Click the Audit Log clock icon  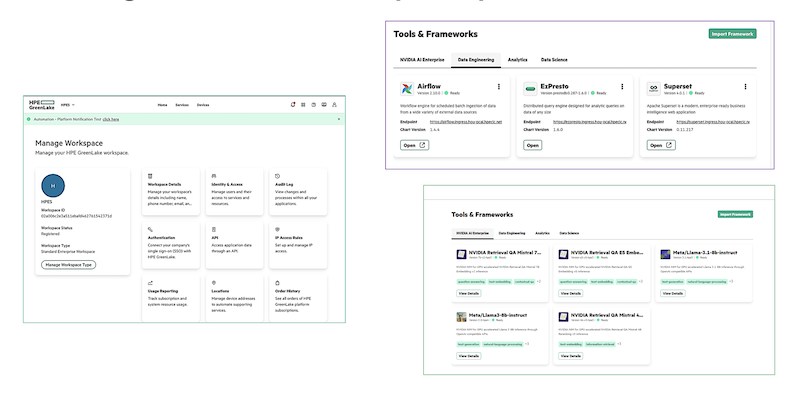click(x=278, y=176)
